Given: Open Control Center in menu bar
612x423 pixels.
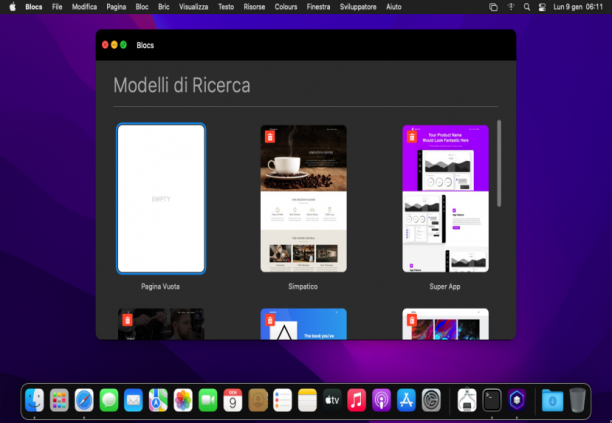Looking at the screenshot, I should 542,7.
